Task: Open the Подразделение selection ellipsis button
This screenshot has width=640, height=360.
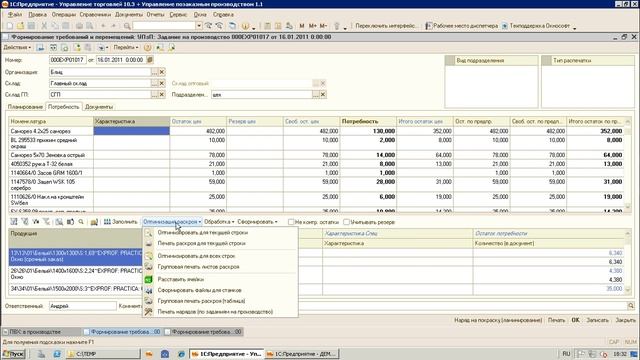Action: click(x=316, y=95)
